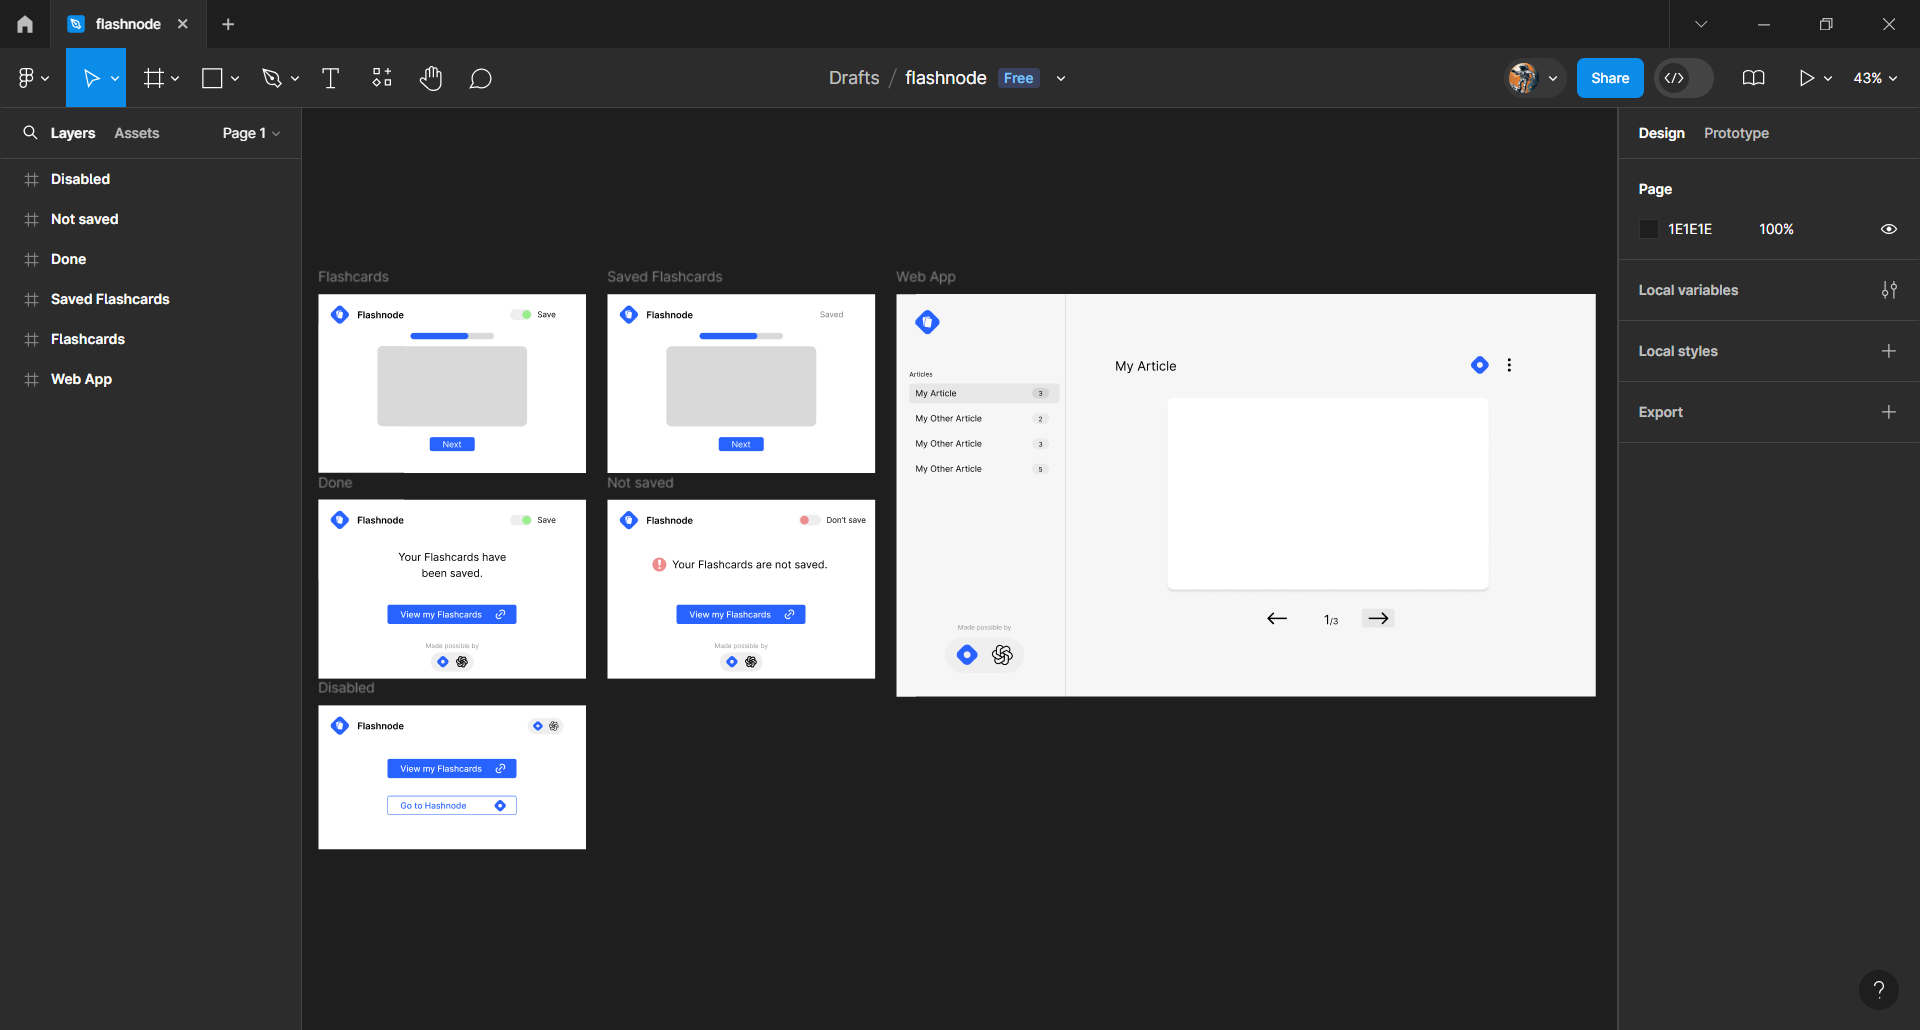This screenshot has width=1920, height=1030.
Task: Add an export setting with plus
Action: click(x=1889, y=412)
